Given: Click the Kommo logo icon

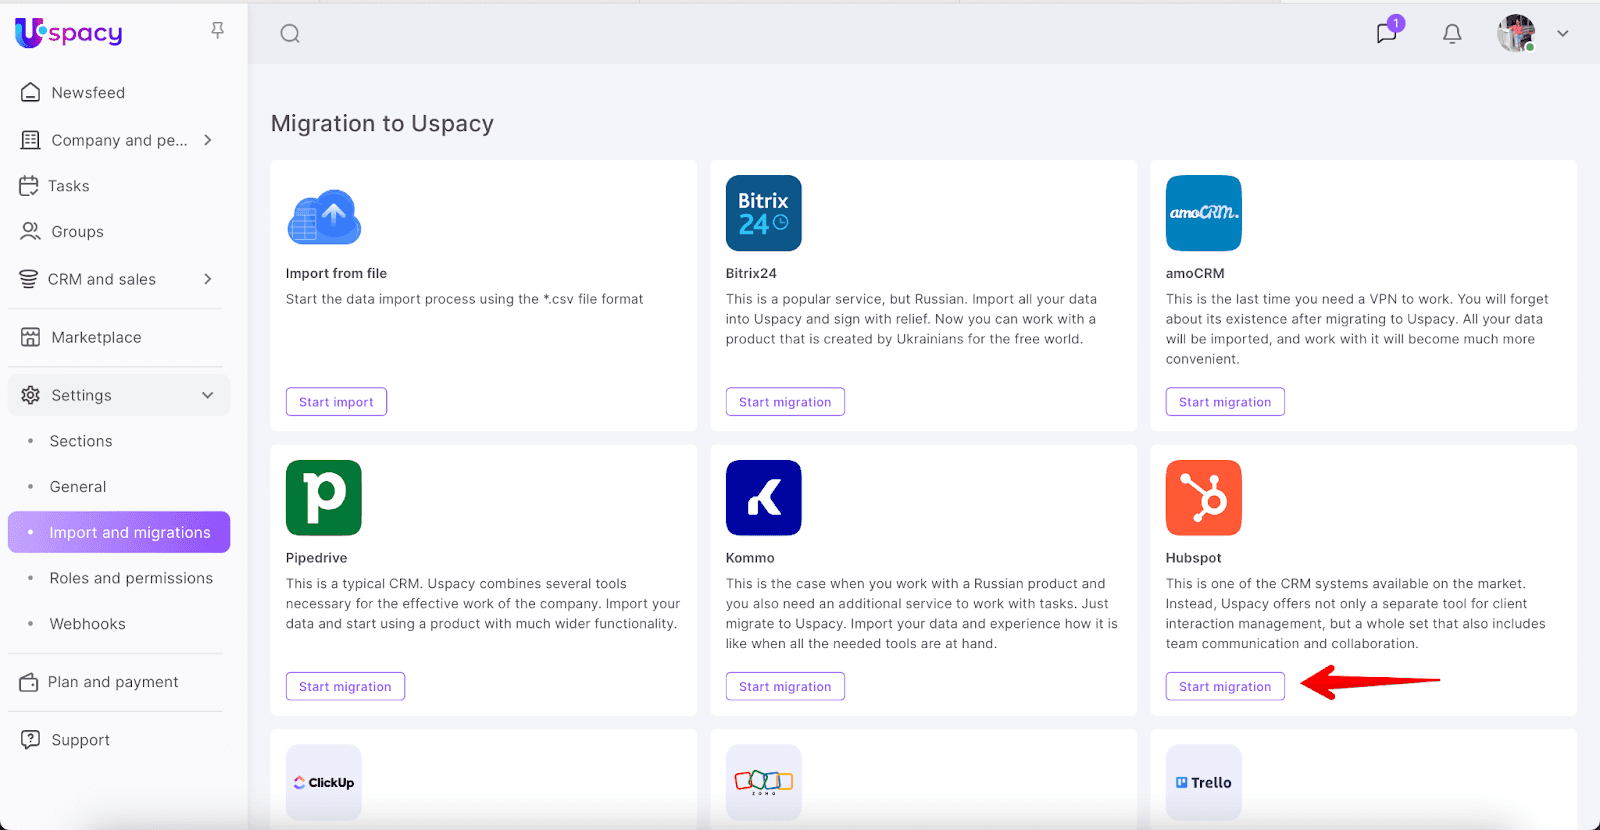Looking at the screenshot, I should pyautogui.click(x=763, y=498).
